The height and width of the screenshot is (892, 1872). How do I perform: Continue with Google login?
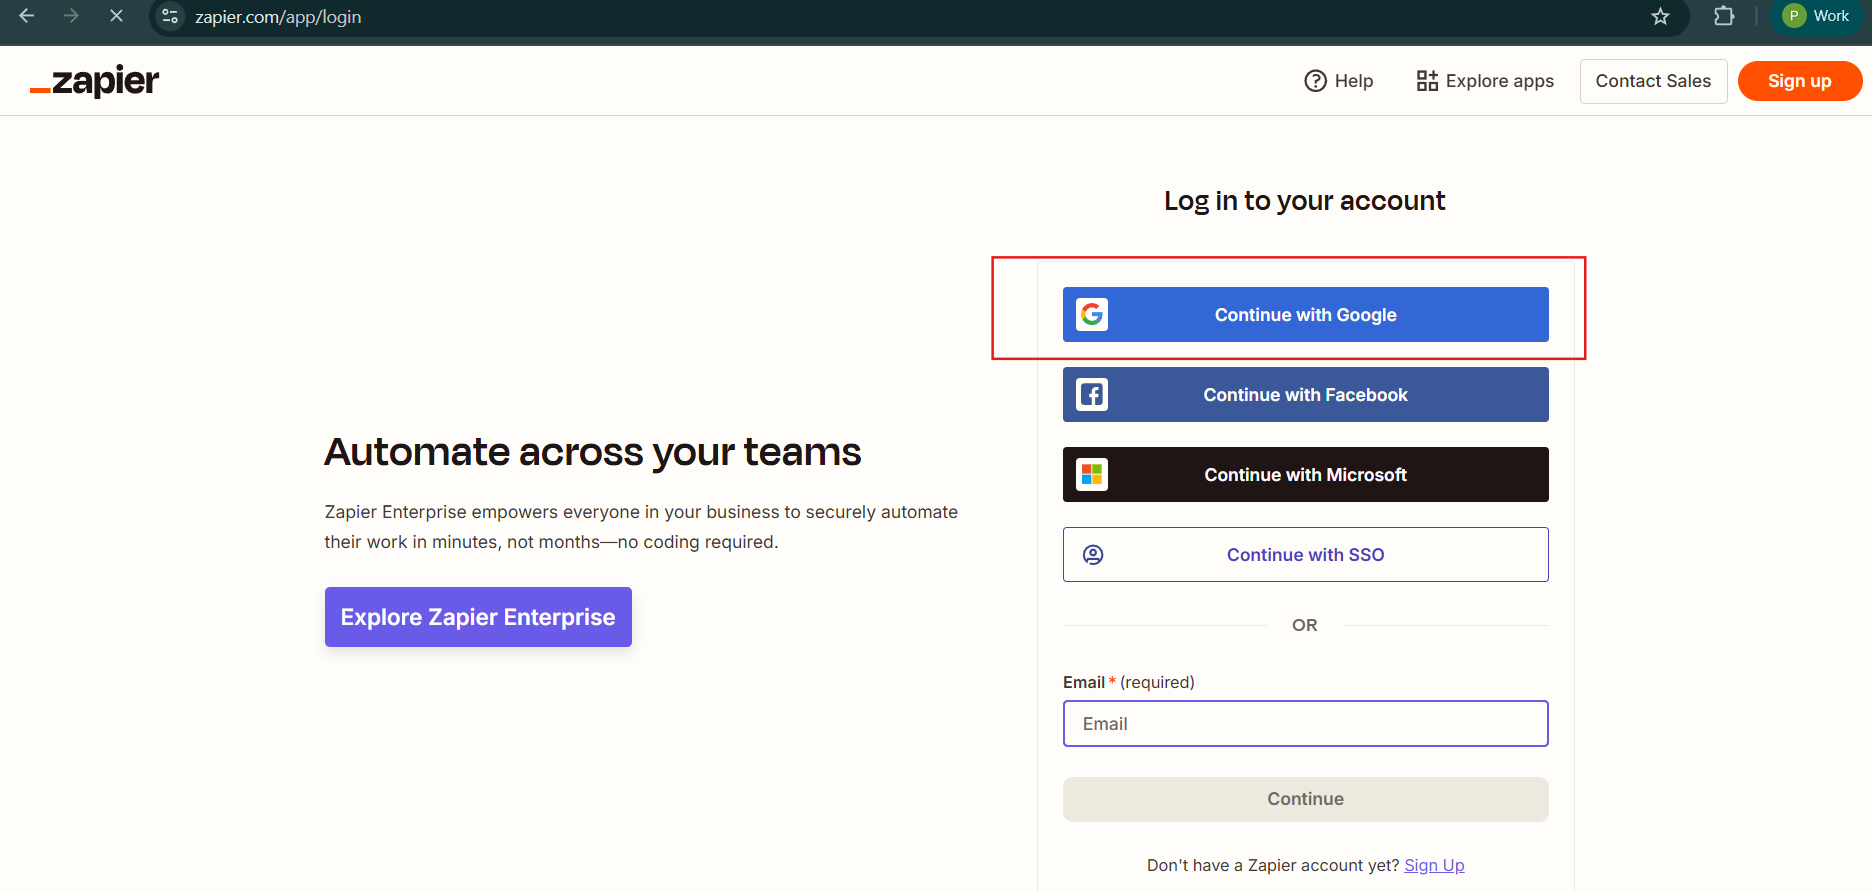(x=1305, y=314)
